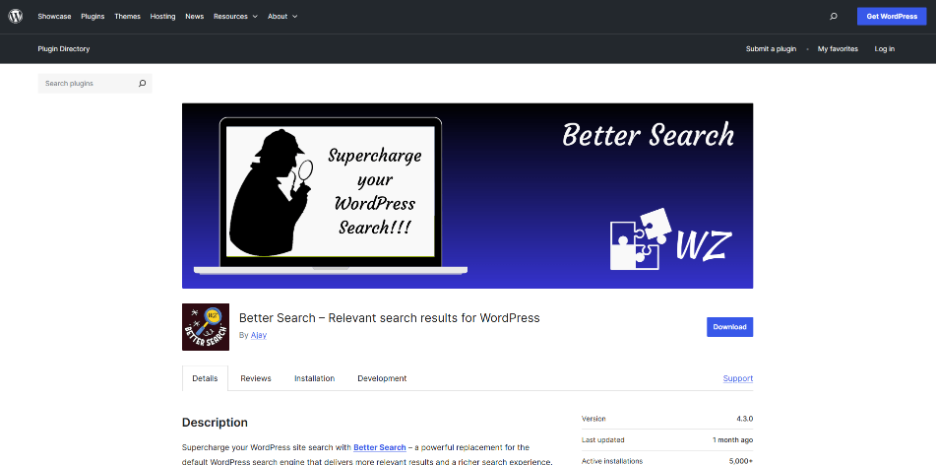Go to Plugin Directory link

click(x=63, y=49)
